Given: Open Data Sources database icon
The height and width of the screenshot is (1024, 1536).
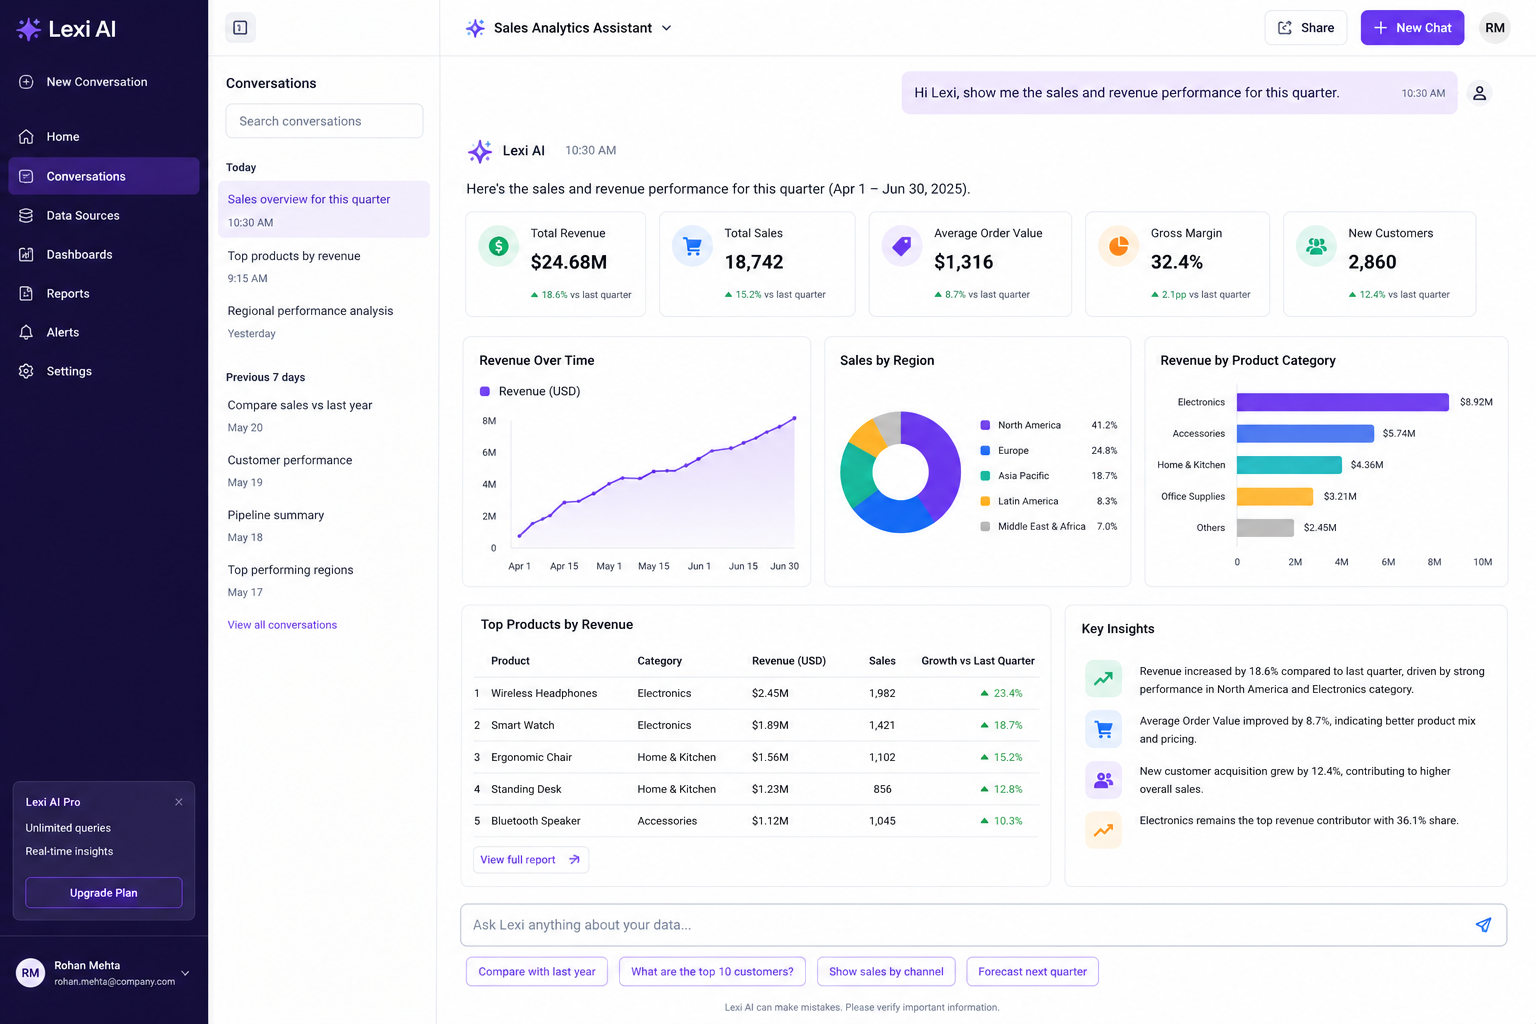Looking at the screenshot, I should [26, 215].
